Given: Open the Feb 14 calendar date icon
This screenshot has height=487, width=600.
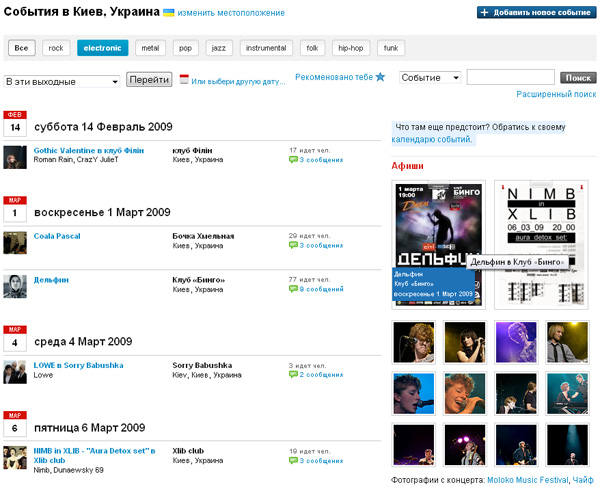Looking at the screenshot, I should coord(15,123).
